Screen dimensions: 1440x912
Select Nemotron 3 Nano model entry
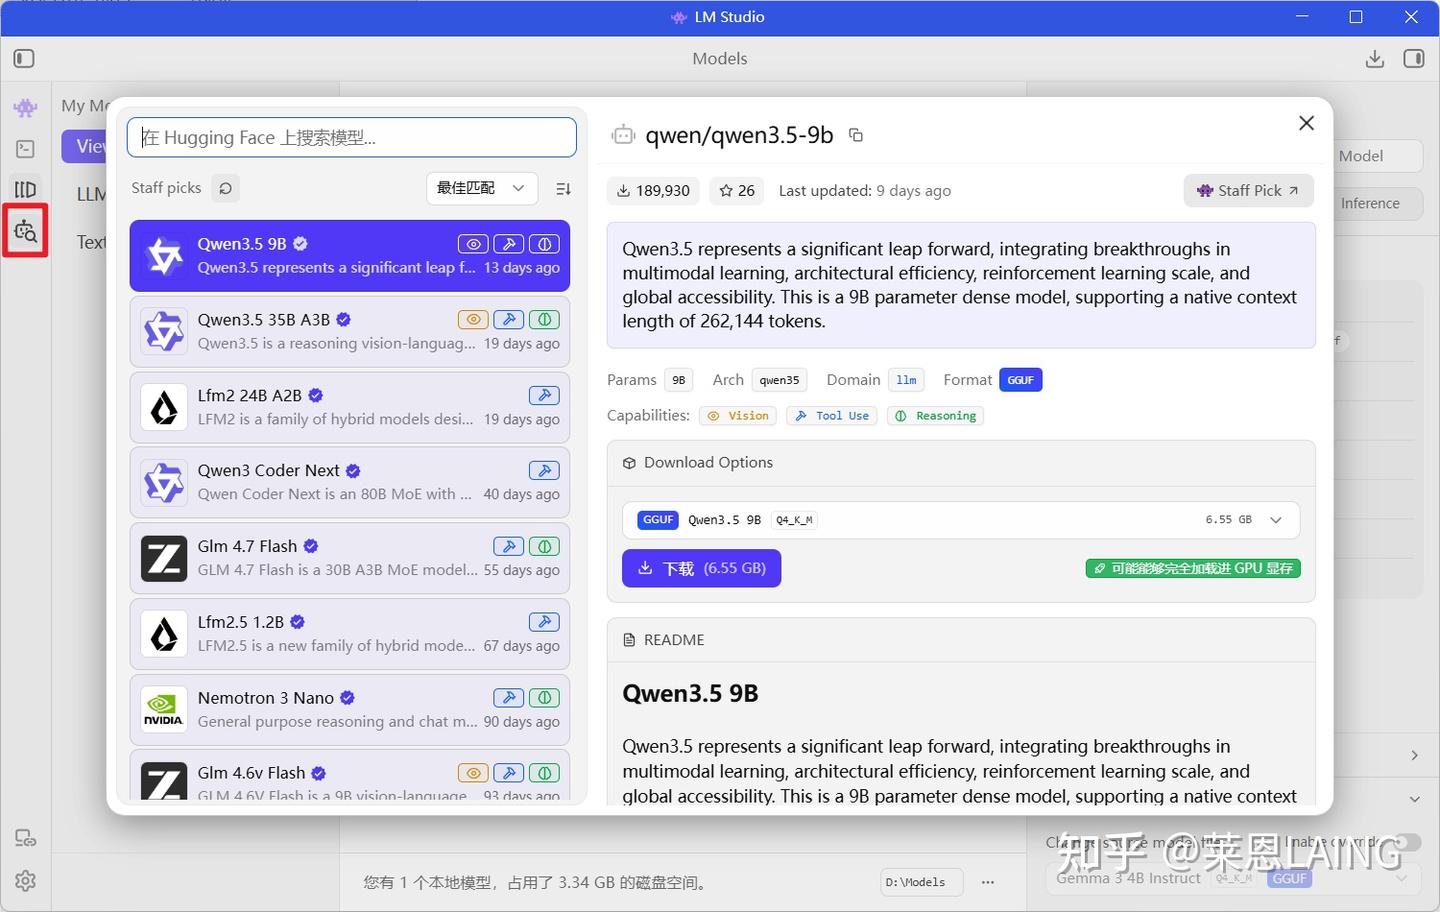pyautogui.click(x=350, y=710)
